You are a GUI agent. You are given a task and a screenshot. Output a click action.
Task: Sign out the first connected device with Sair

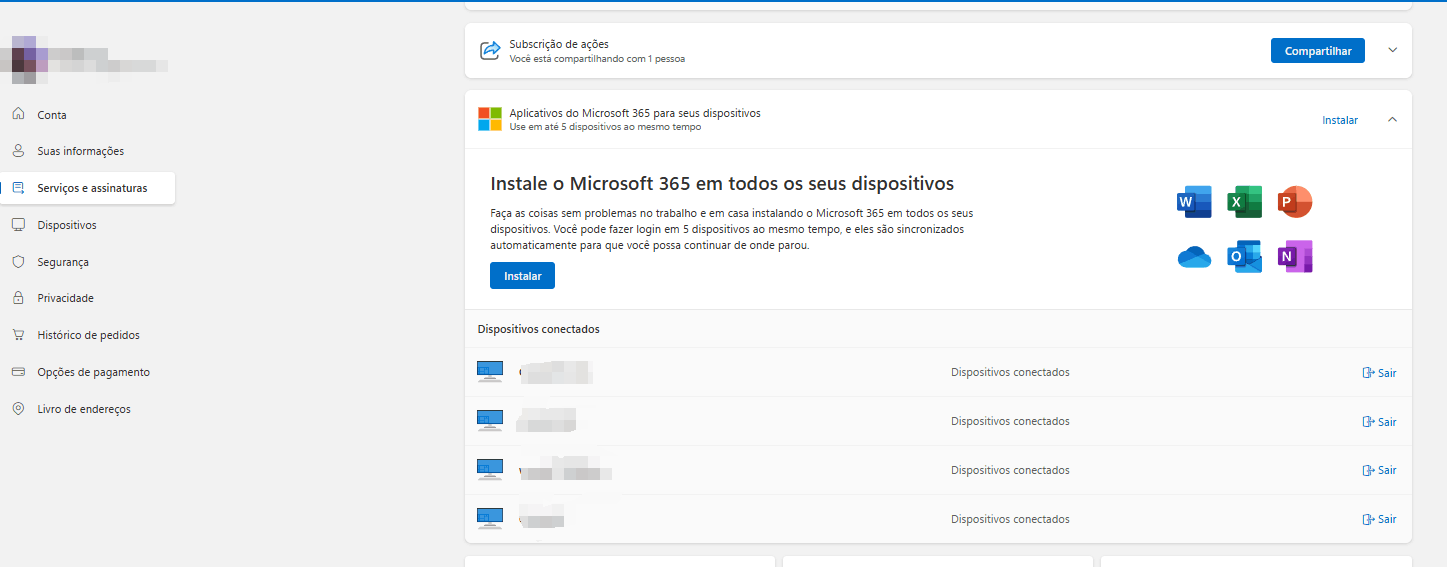(x=1379, y=373)
